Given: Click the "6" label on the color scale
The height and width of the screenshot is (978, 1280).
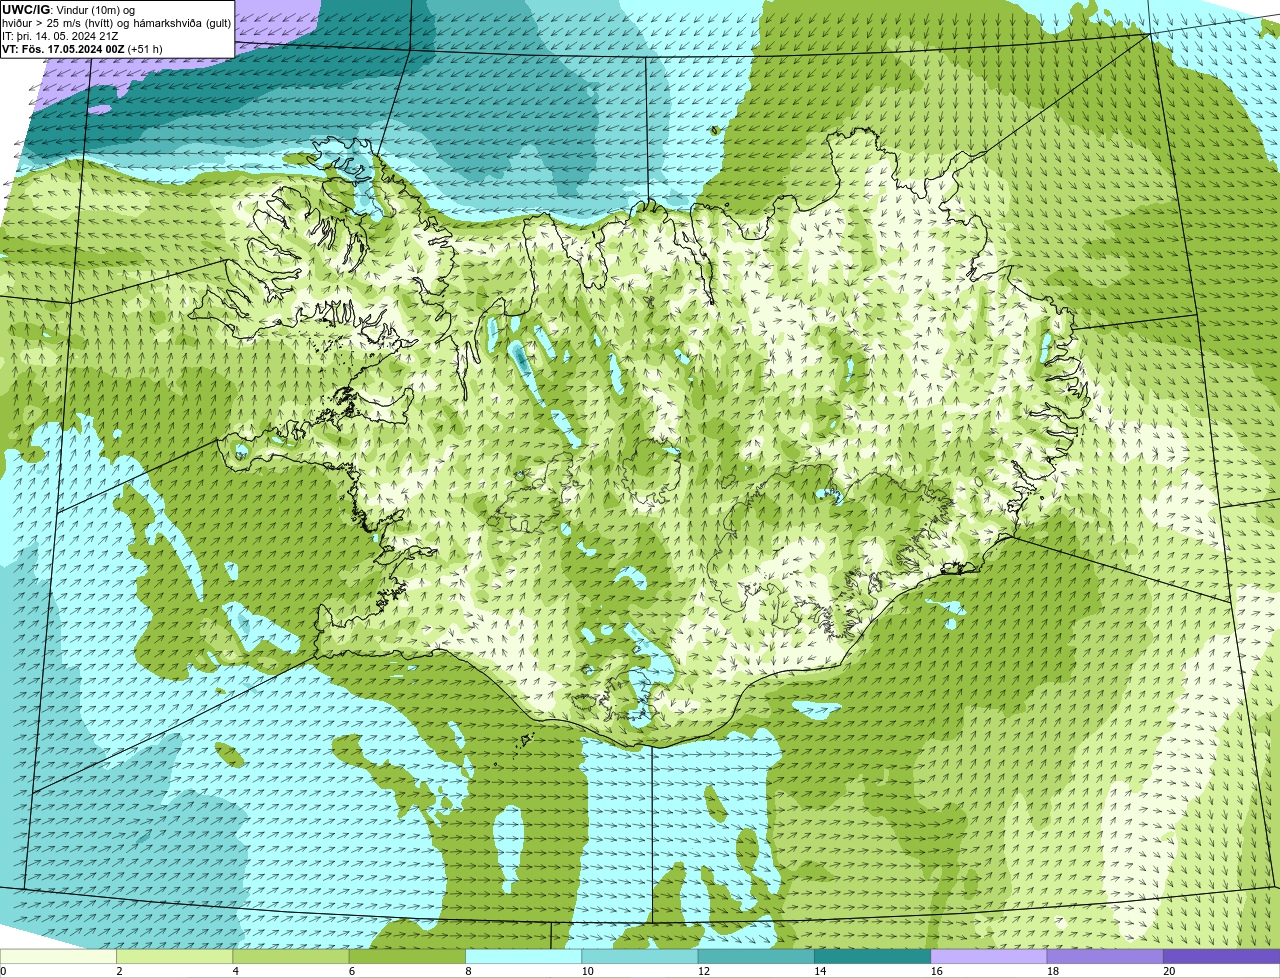Looking at the screenshot, I should 352,971.
